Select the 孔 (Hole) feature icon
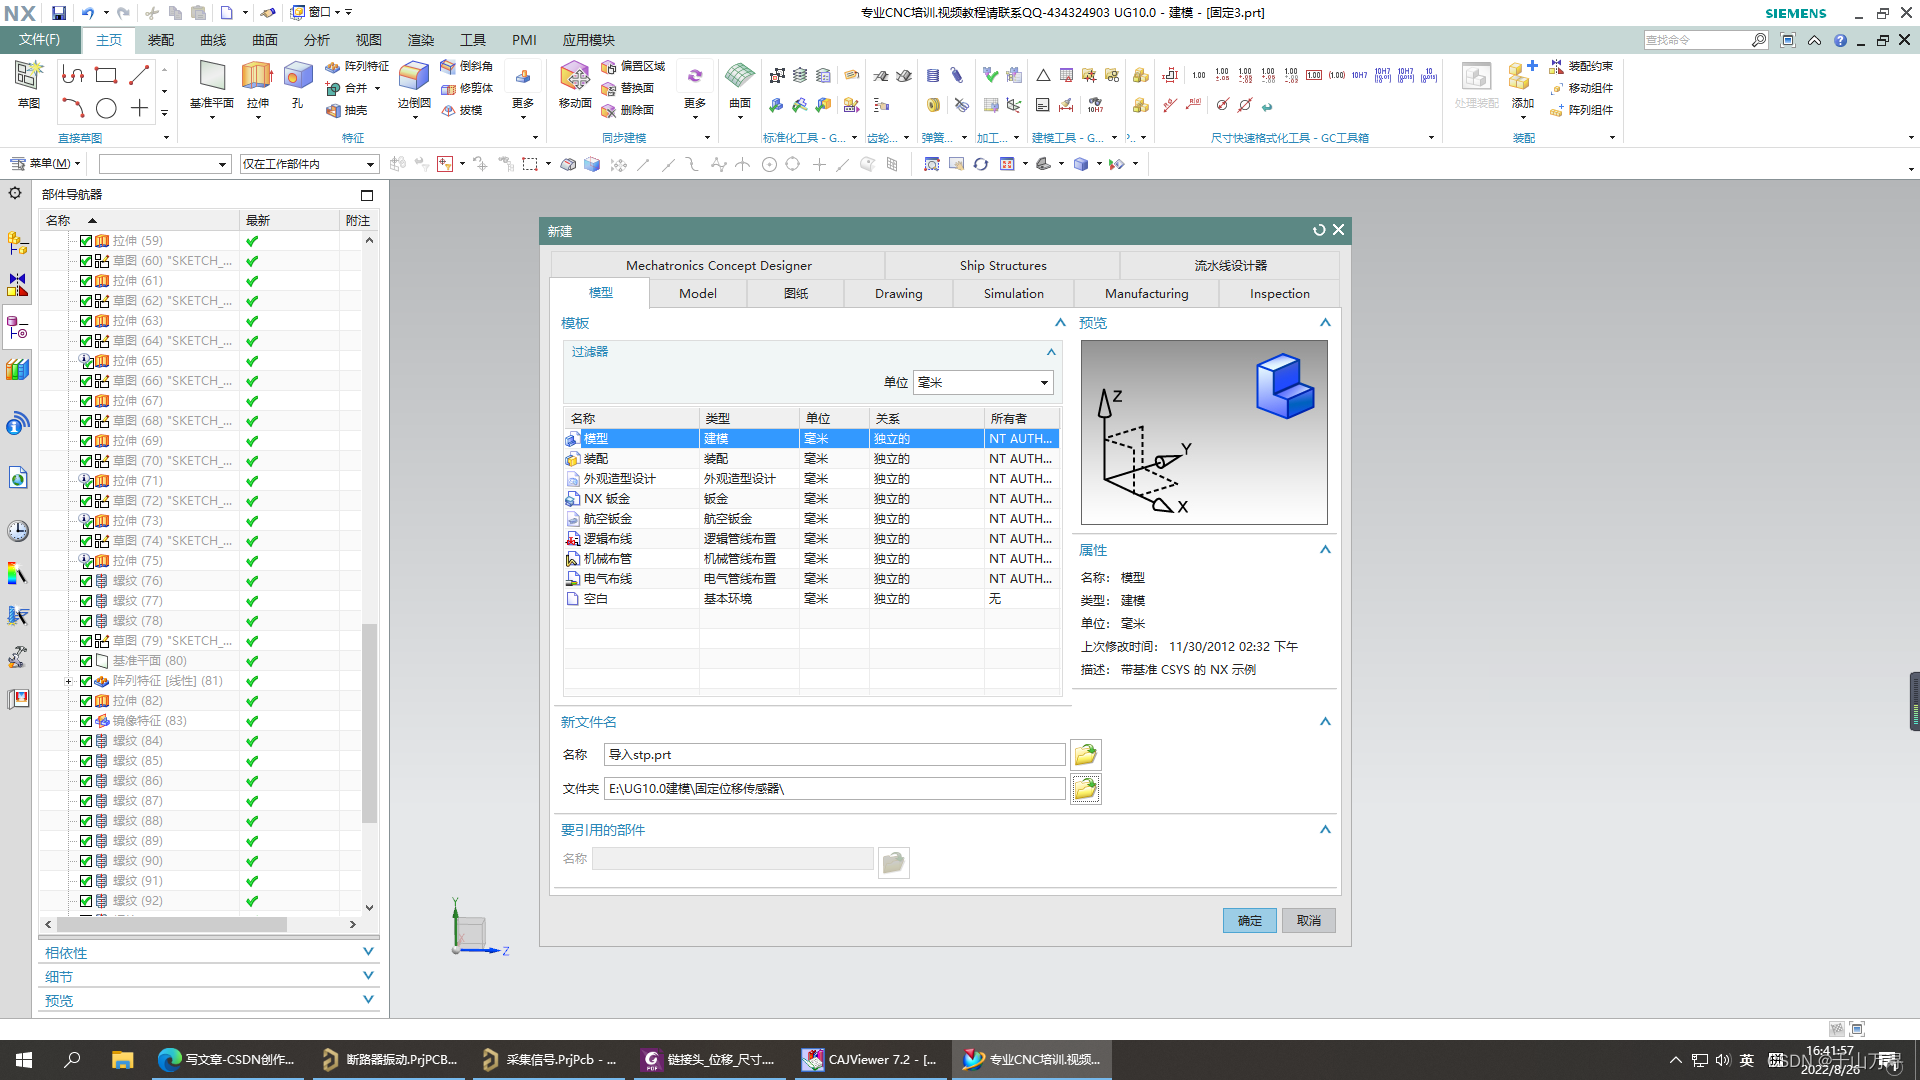Image resolution: width=1920 pixels, height=1080 pixels. (297, 78)
